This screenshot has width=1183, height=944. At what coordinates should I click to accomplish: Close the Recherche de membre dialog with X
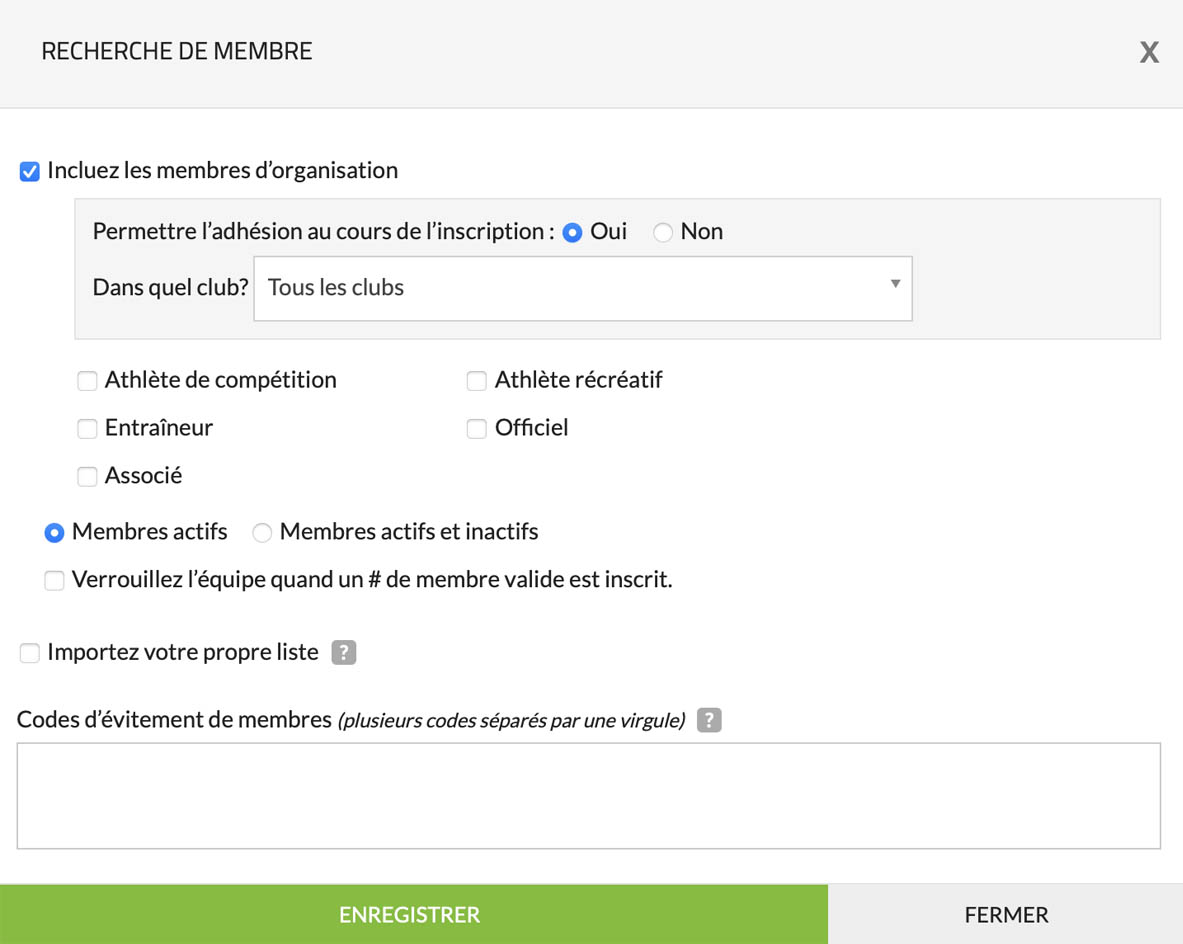(x=1149, y=53)
